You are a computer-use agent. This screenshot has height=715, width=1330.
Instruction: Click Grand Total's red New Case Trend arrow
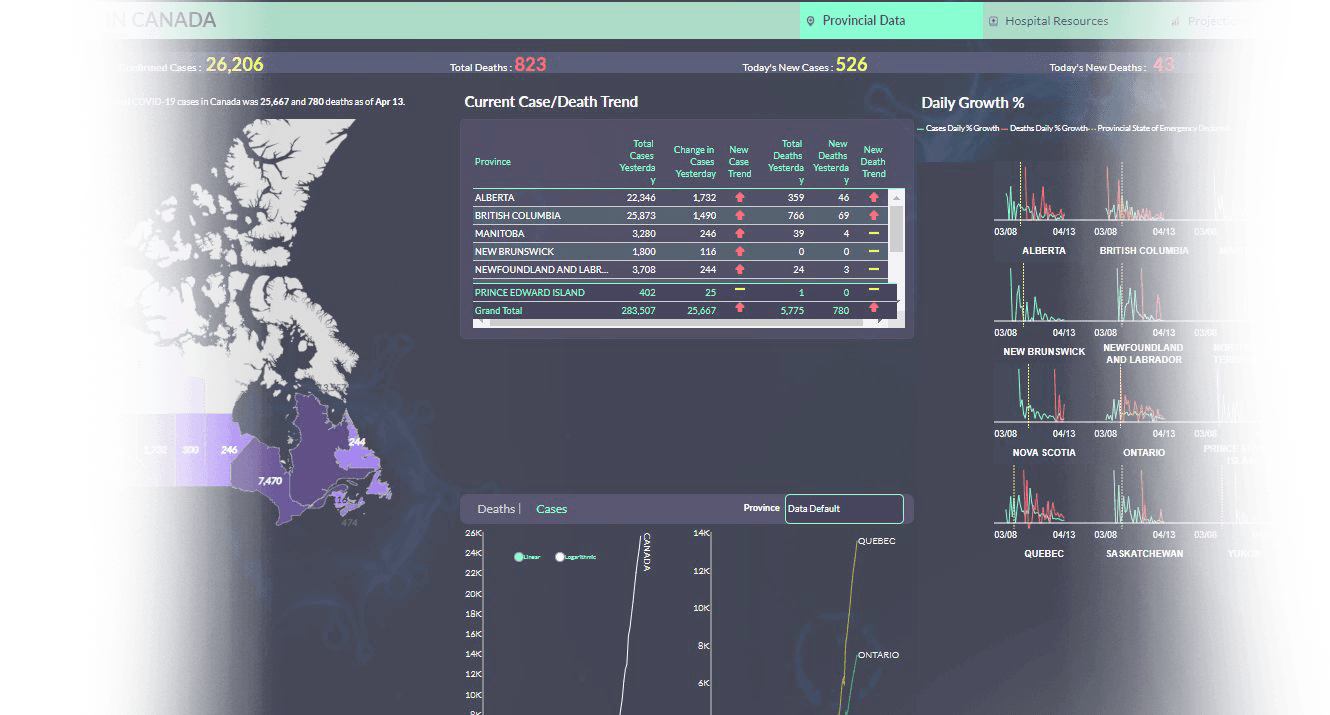(740, 308)
